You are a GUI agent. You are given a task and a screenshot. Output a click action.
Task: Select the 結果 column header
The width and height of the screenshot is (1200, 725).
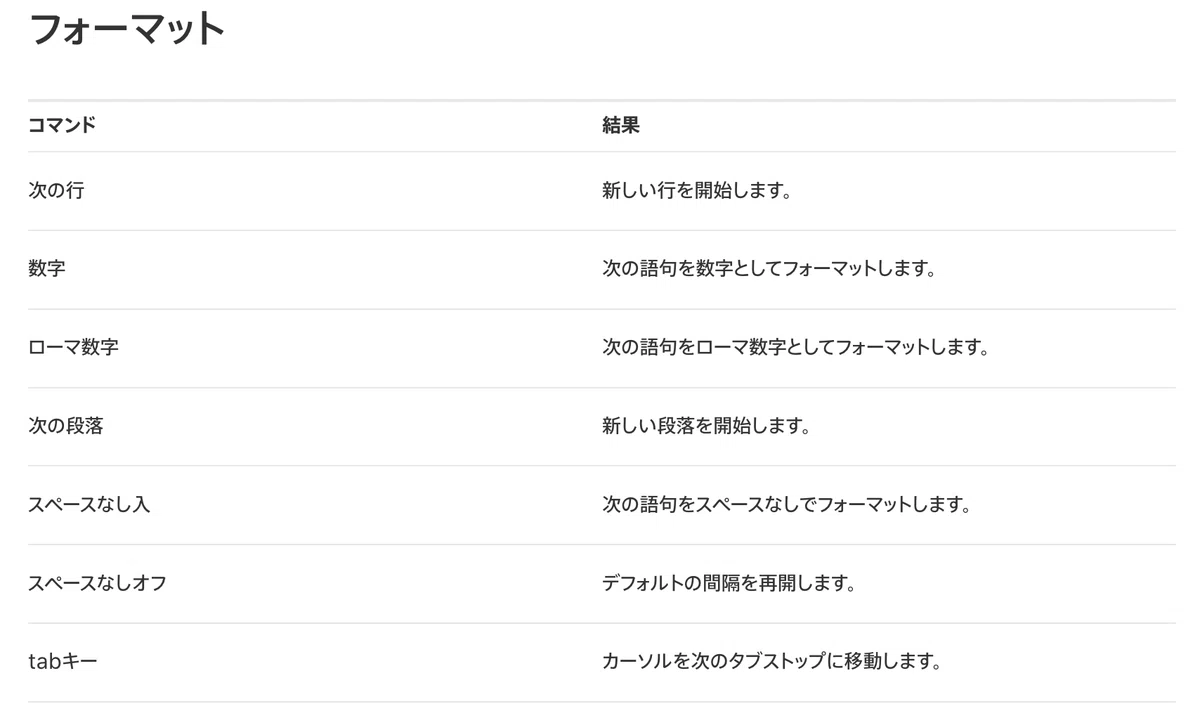click(620, 126)
